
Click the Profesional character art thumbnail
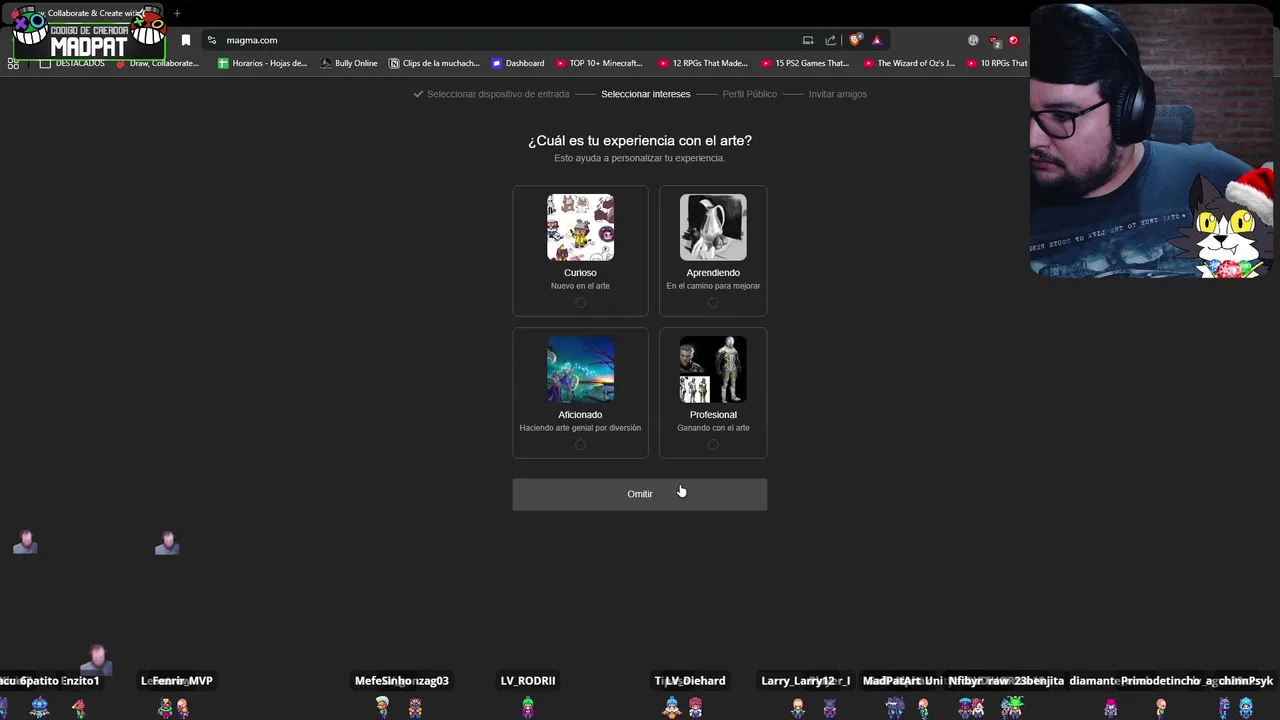[x=713, y=369]
